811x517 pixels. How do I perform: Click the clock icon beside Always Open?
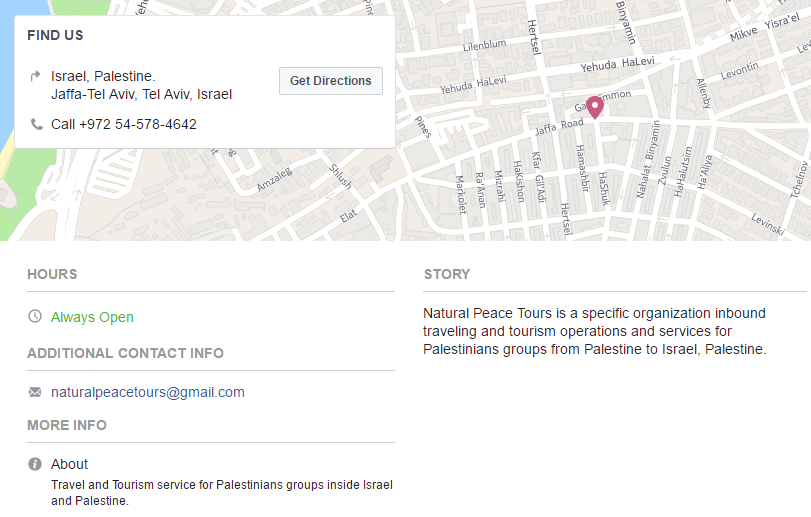(35, 317)
